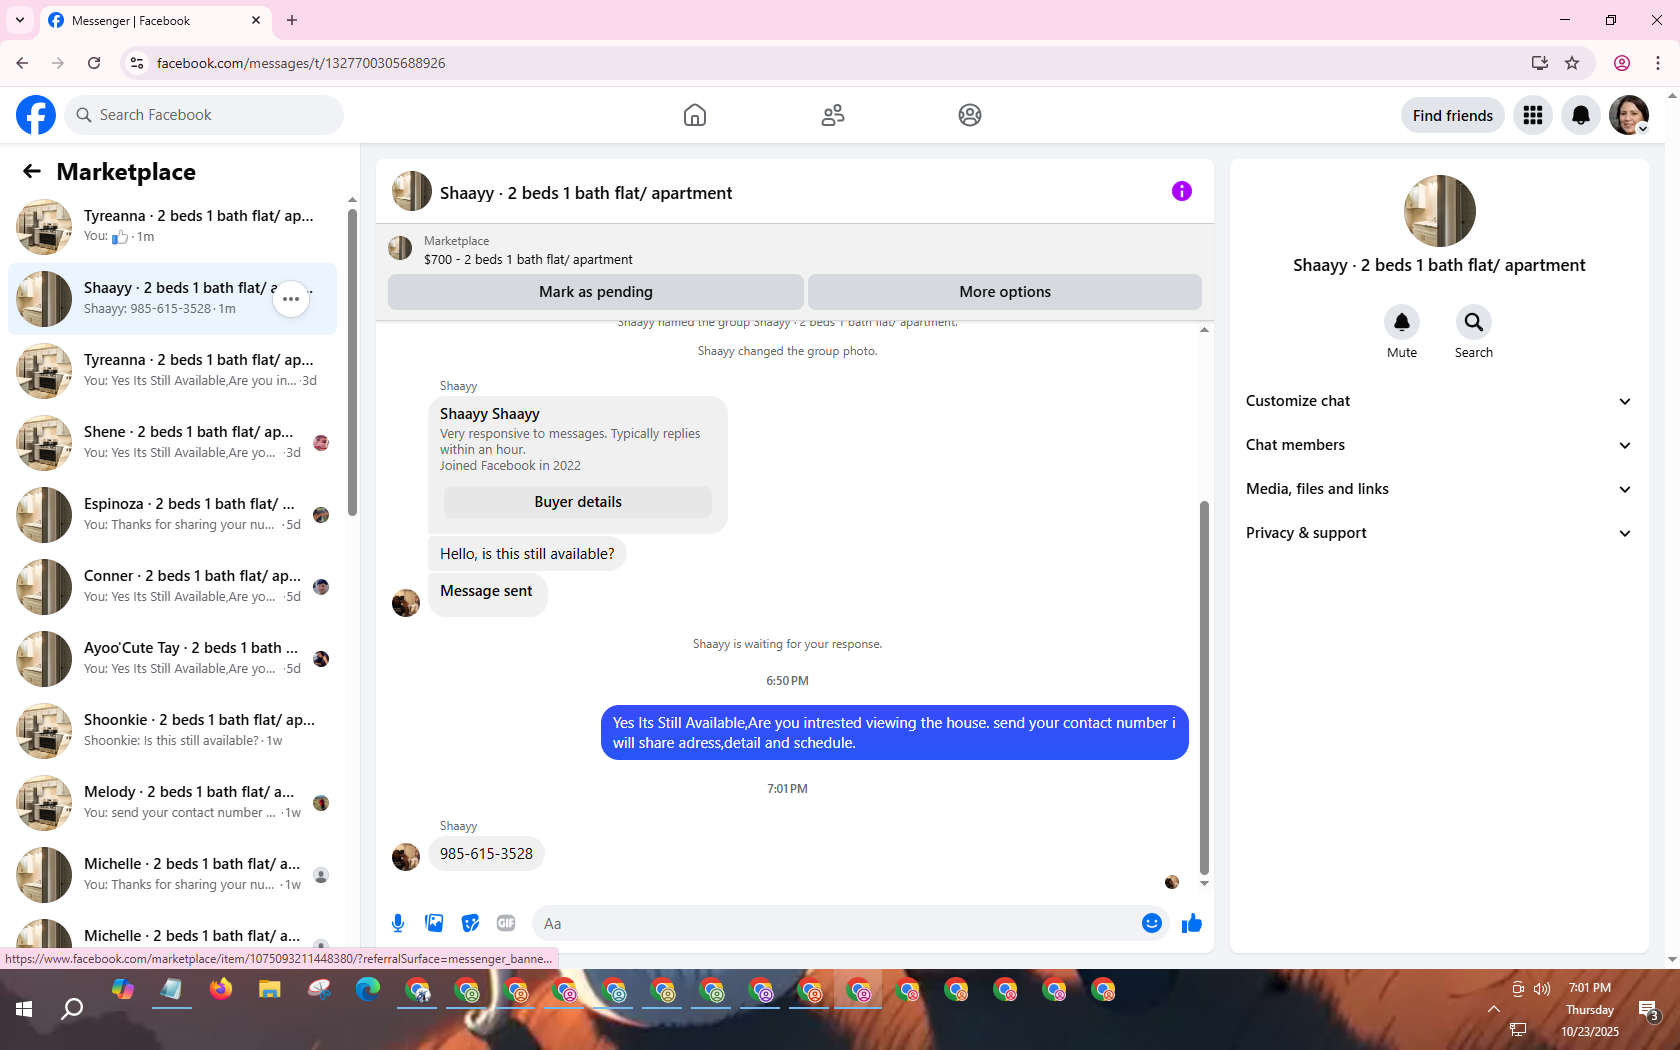Choose a GIF icon

coord(506,923)
